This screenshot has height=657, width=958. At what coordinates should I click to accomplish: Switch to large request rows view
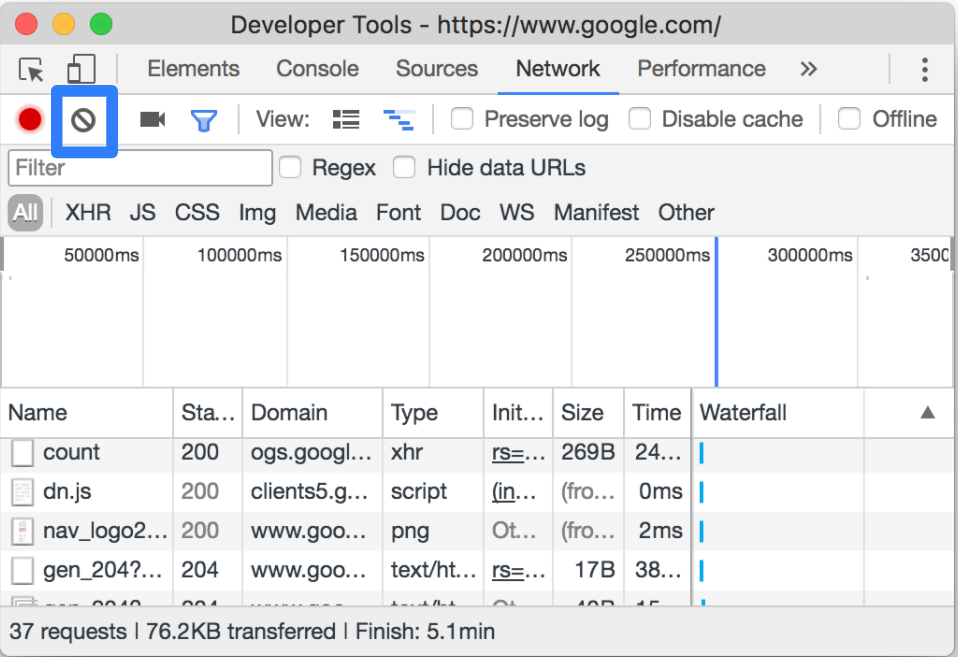pos(346,119)
